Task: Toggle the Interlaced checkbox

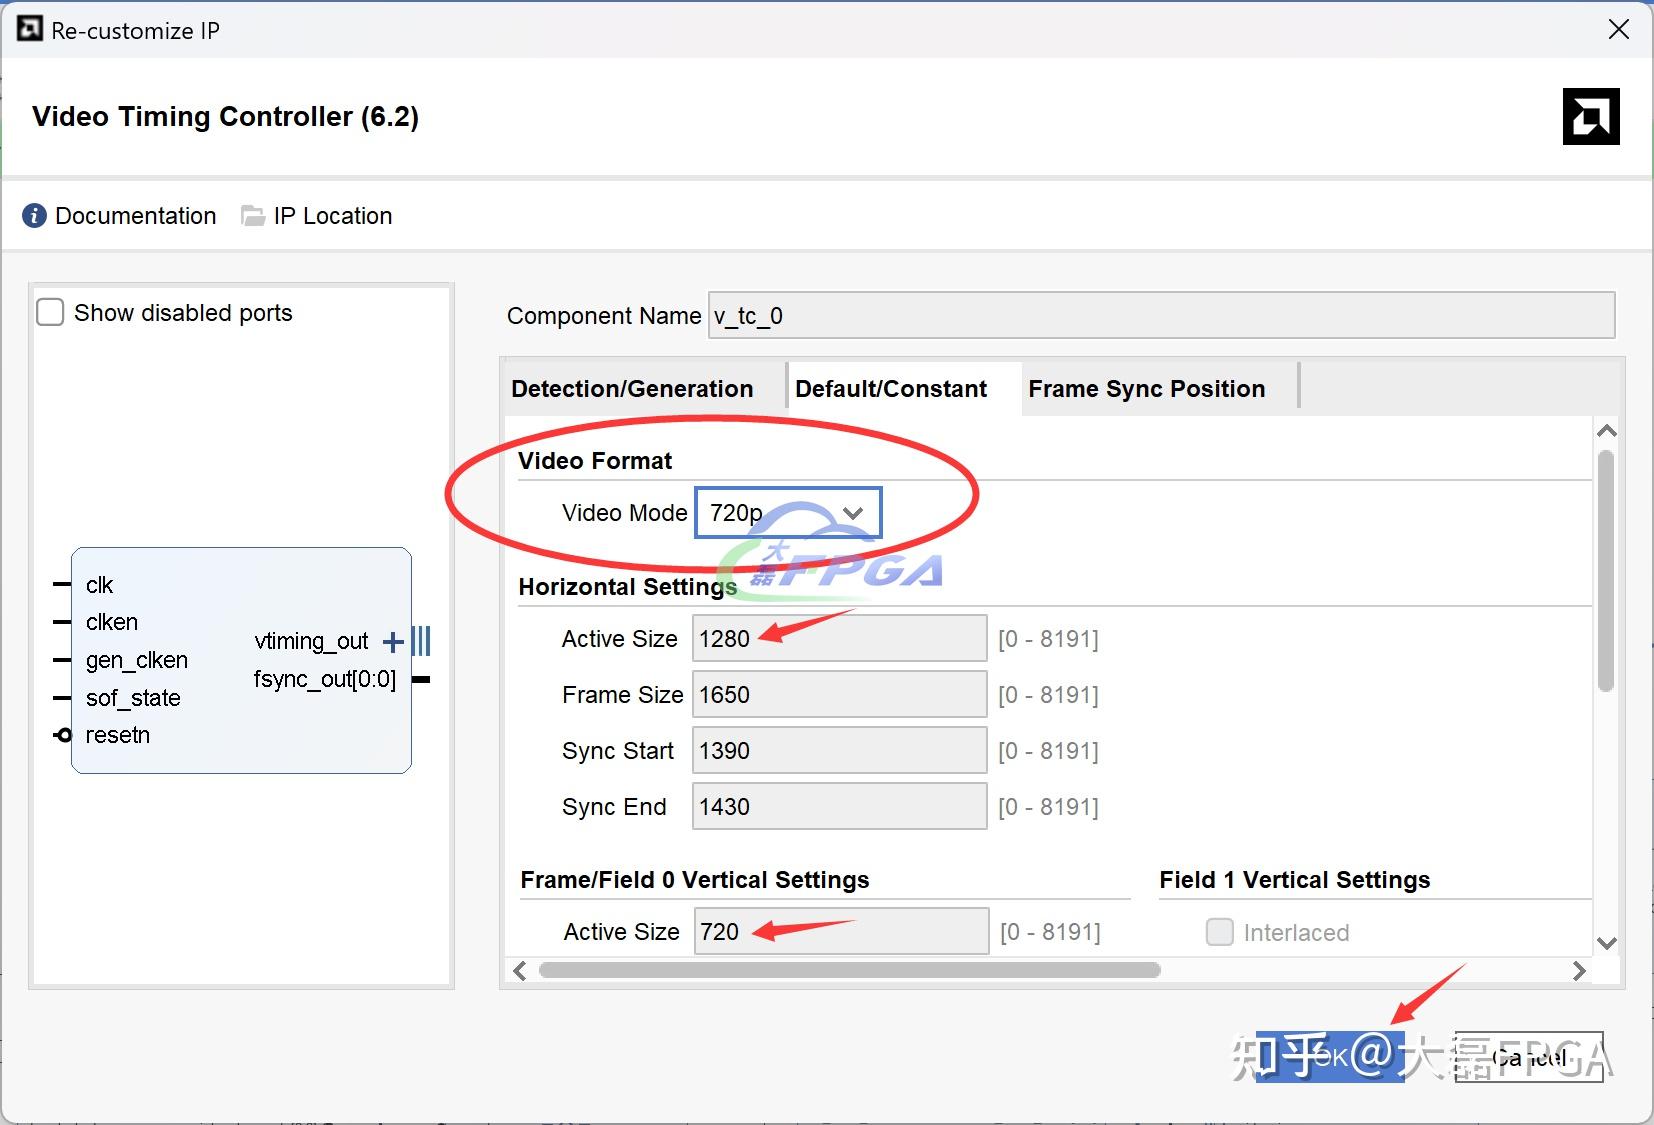Action: [1219, 933]
